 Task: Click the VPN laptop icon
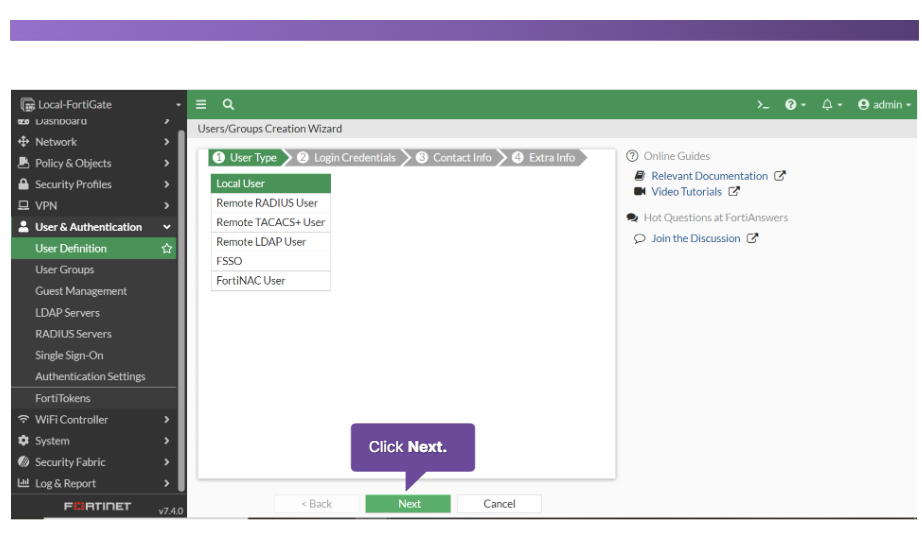pos(24,205)
